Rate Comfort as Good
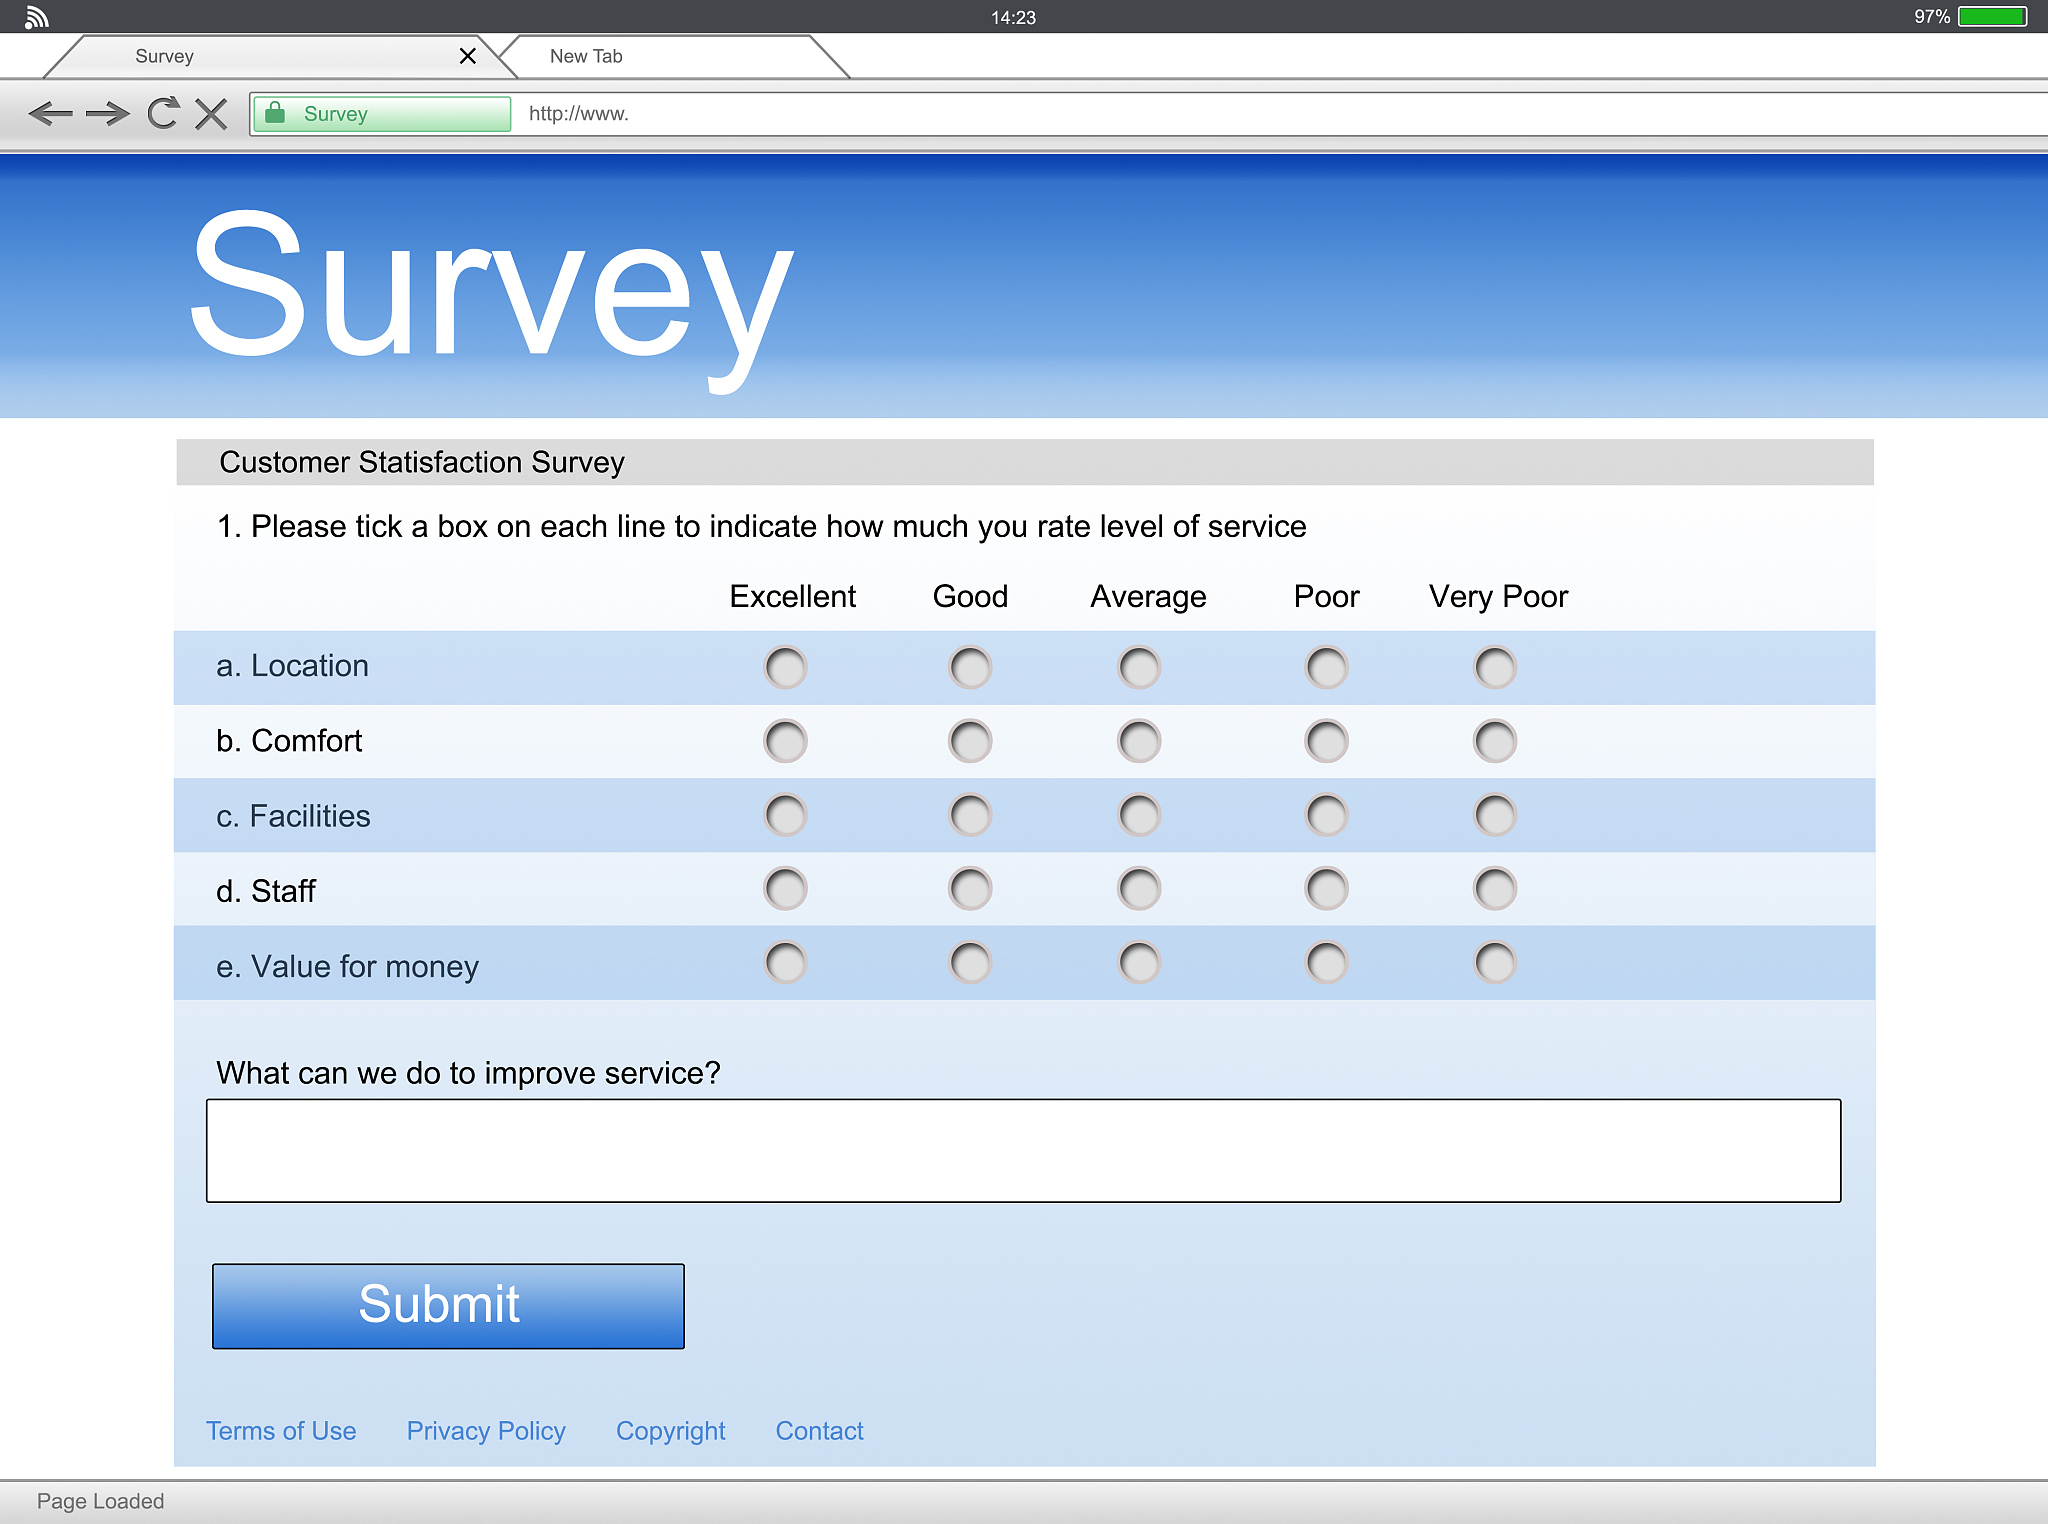2048x1524 pixels. 970,741
